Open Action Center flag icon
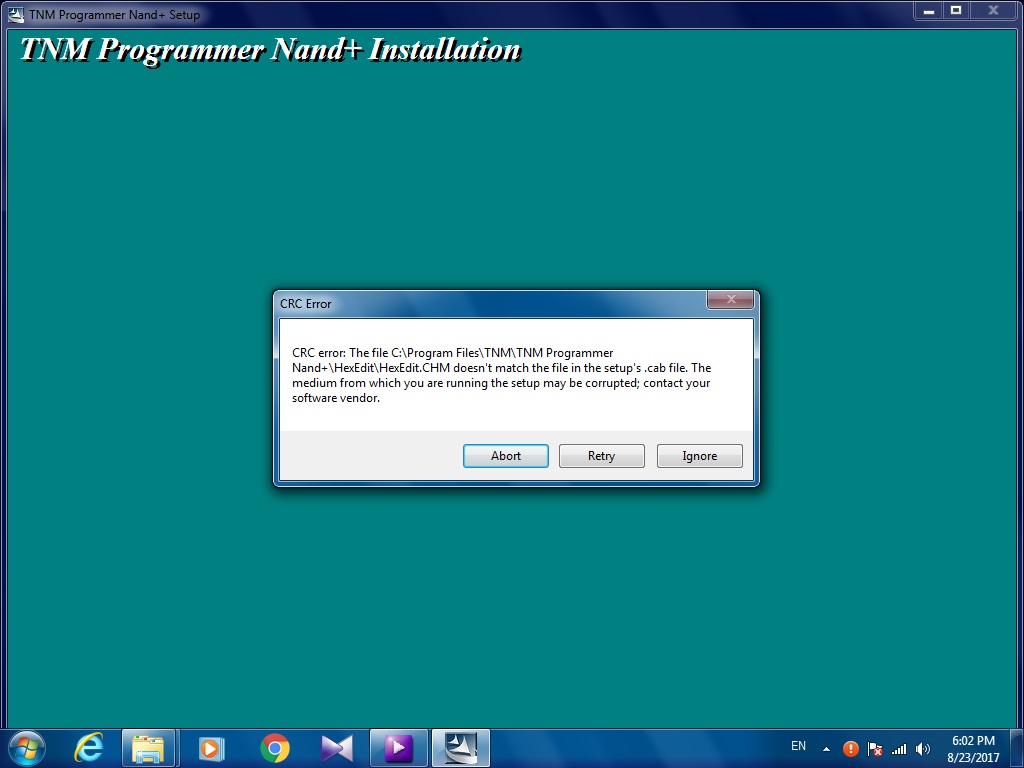The height and width of the screenshot is (768, 1024). pos(874,748)
